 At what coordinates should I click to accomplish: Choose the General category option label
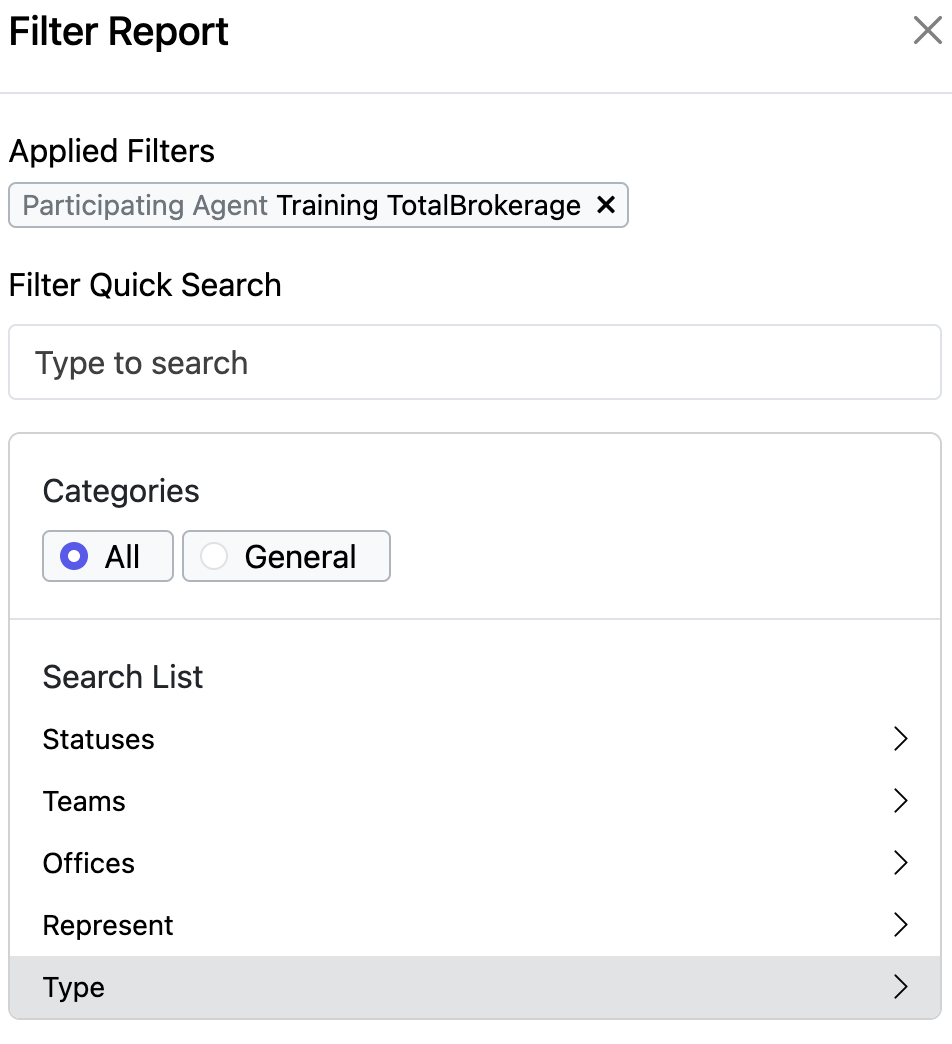tap(300, 557)
